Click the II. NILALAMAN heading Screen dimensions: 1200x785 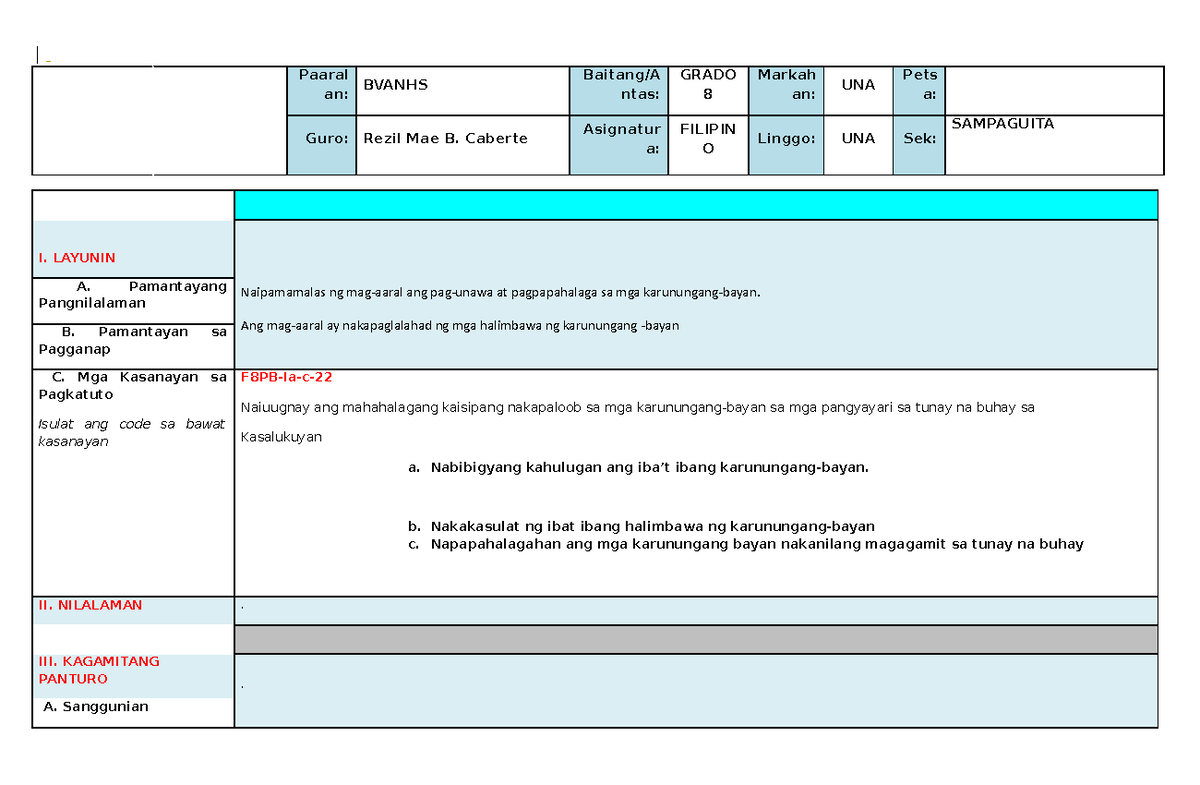point(90,605)
